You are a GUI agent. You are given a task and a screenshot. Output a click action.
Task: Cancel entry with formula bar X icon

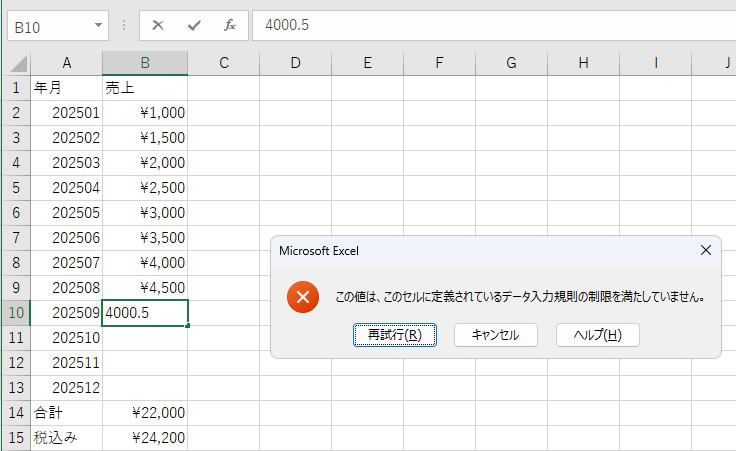158,25
